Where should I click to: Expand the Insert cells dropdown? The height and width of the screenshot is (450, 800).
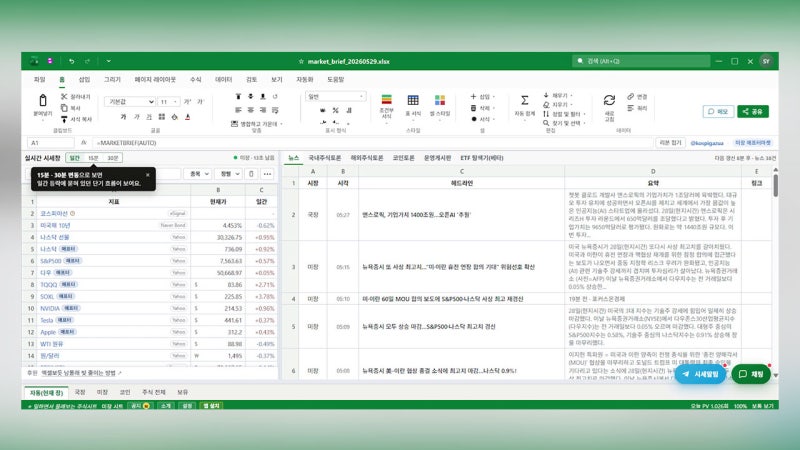[x=494, y=96]
